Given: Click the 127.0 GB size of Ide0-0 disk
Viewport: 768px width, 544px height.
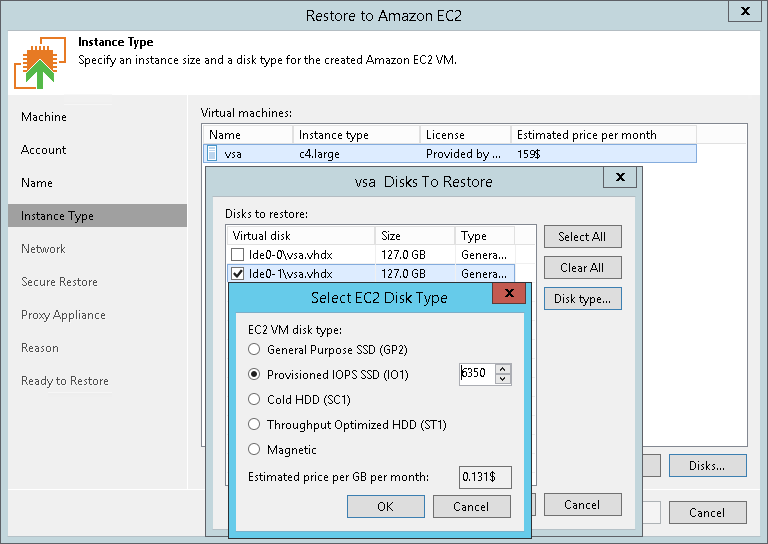Looking at the screenshot, I should 403,255.
